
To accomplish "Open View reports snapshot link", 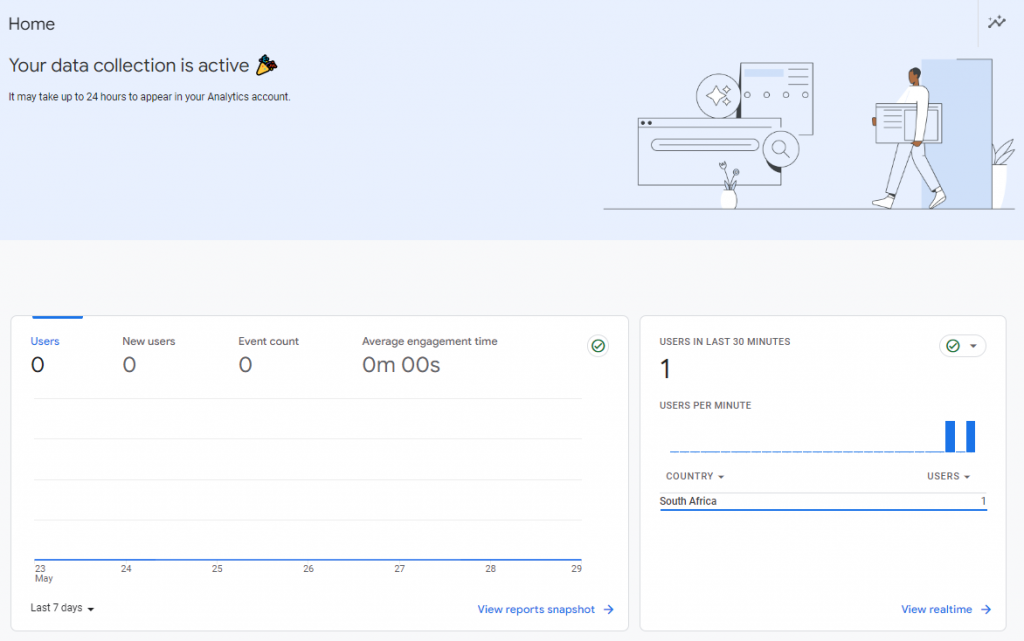I will [536, 610].
